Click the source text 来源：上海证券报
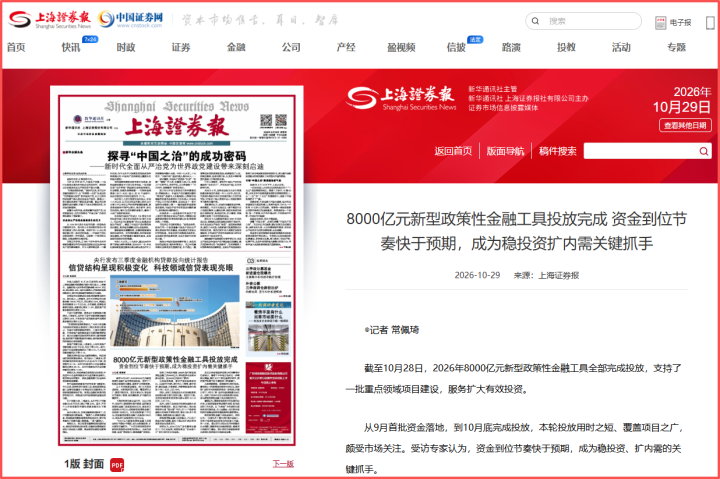The height and width of the screenshot is (479, 720). [x=546, y=275]
